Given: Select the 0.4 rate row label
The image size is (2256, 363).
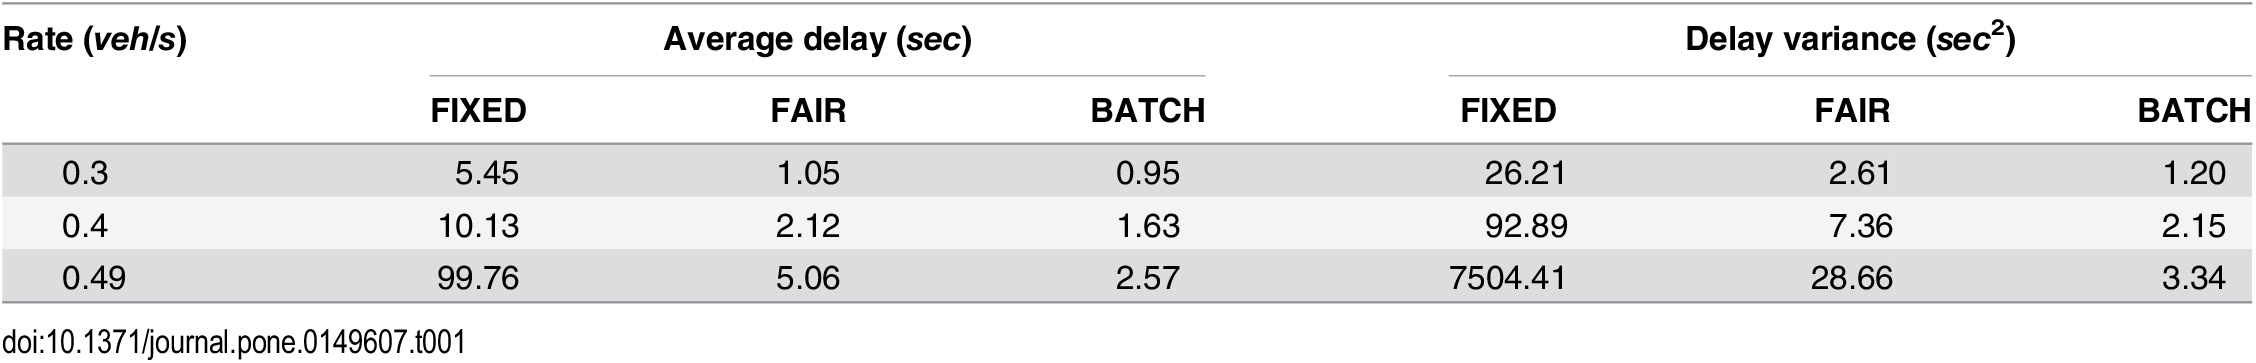Looking at the screenshot, I should pos(84,226).
